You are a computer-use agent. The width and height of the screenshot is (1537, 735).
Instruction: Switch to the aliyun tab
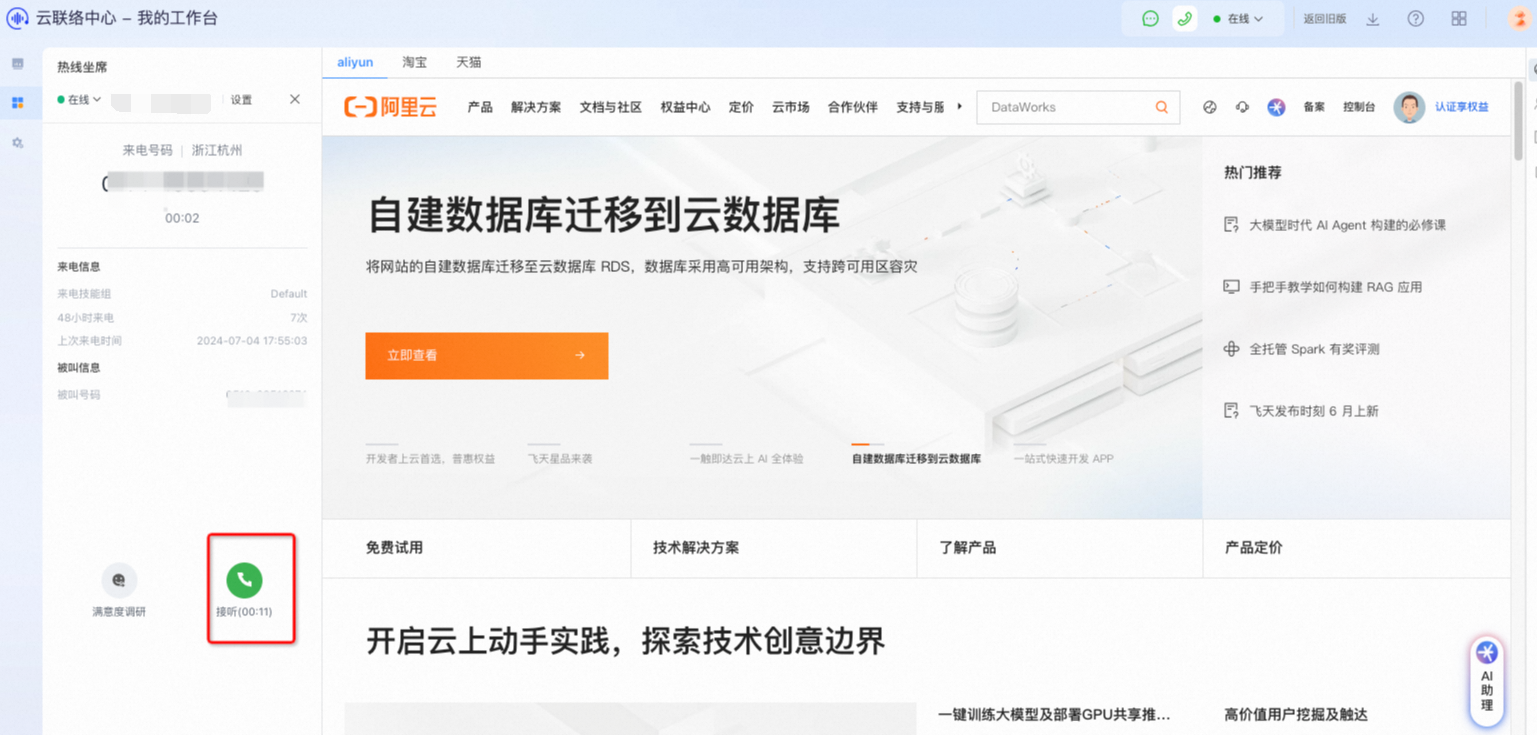coord(355,62)
